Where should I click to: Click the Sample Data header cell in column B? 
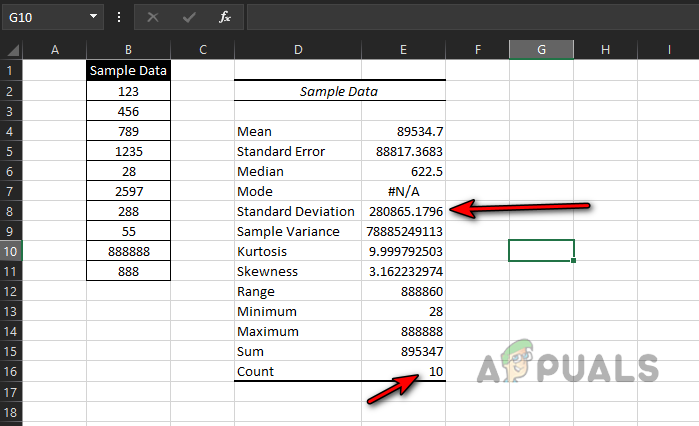[x=128, y=71]
